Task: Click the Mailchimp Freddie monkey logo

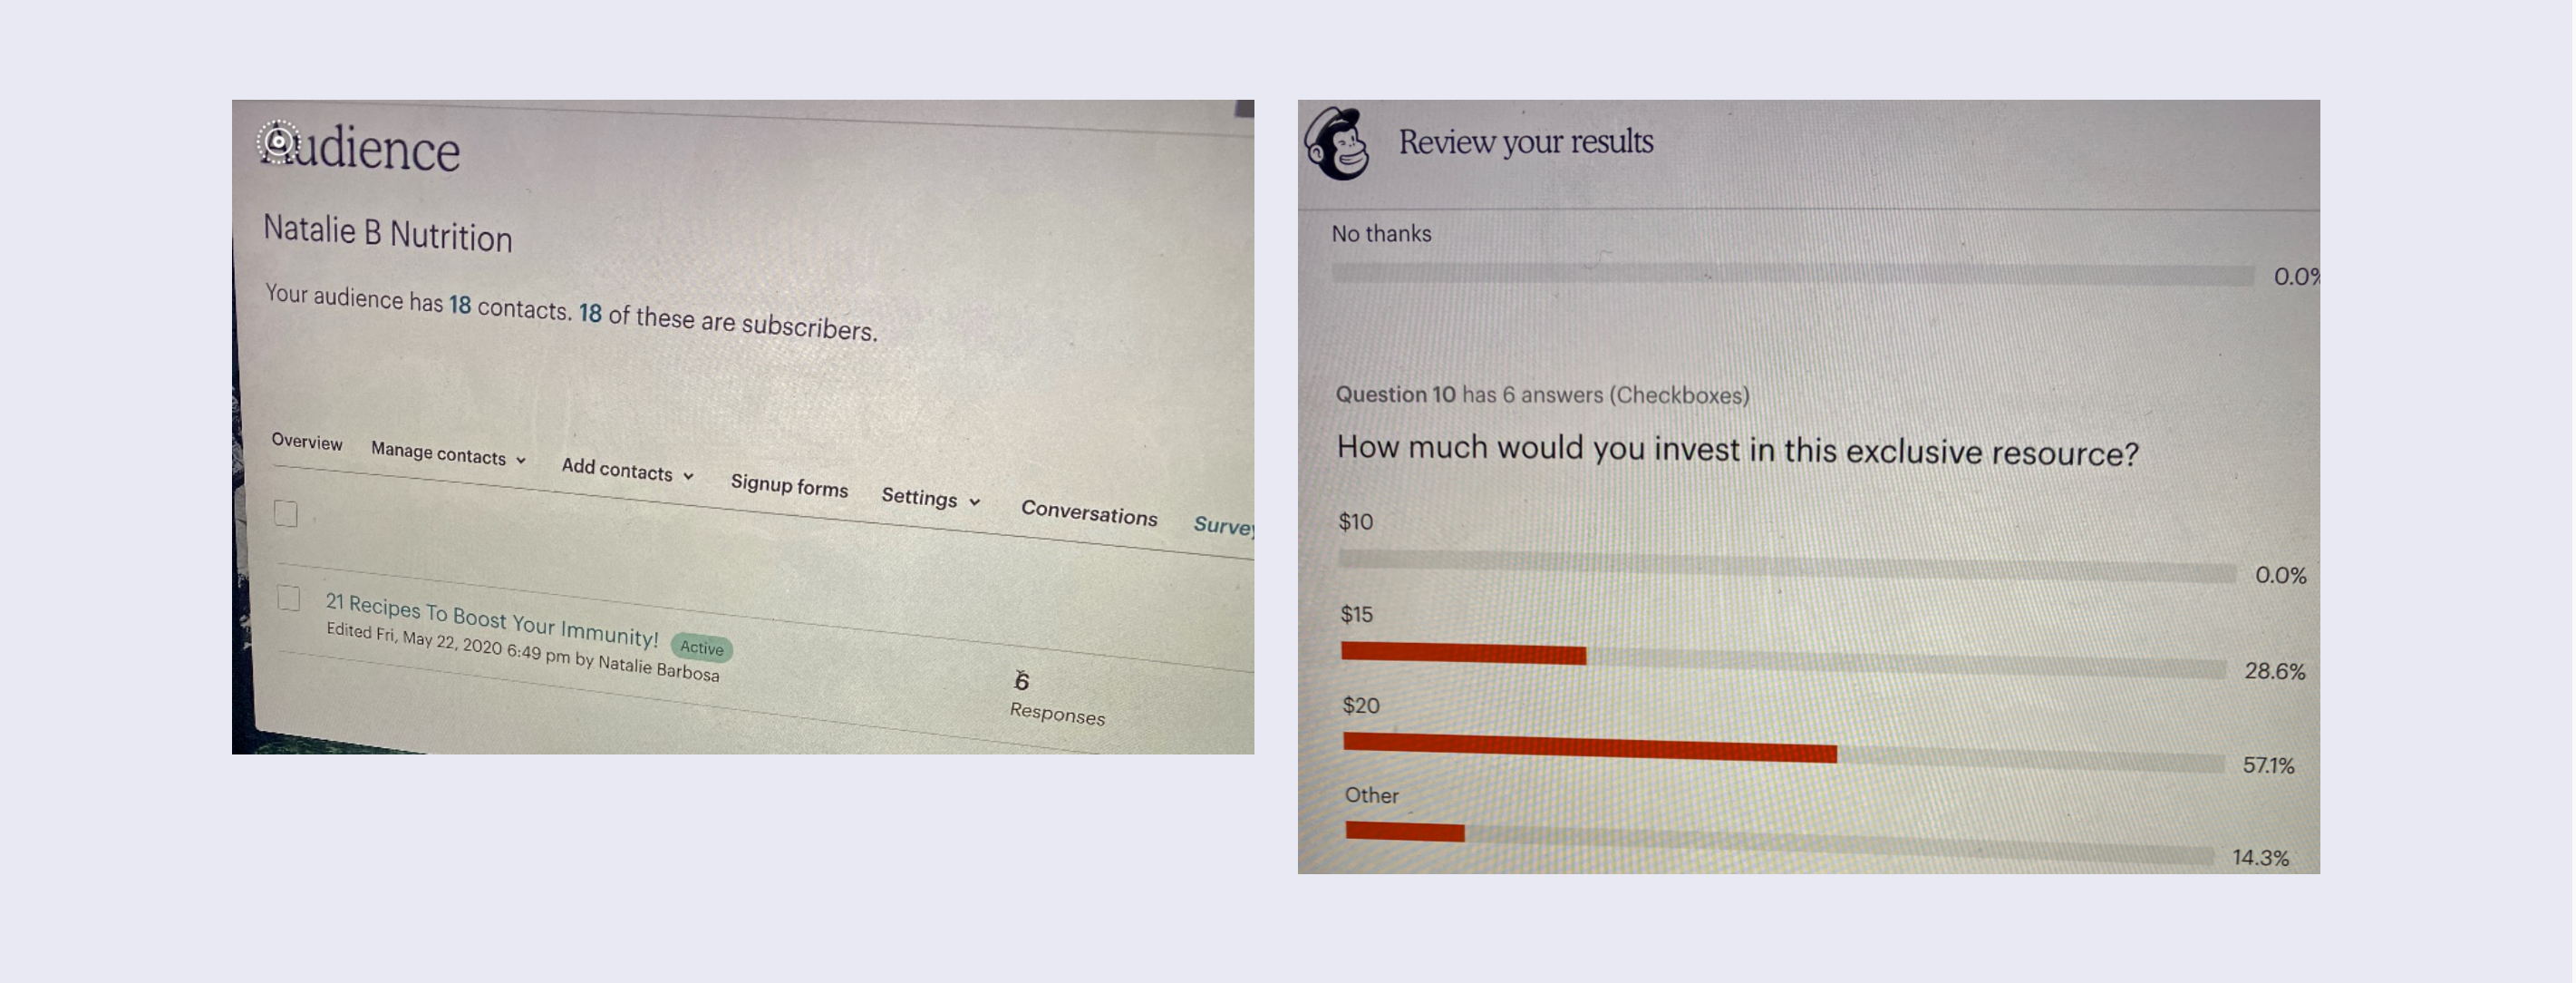Action: [x=1337, y=145]
